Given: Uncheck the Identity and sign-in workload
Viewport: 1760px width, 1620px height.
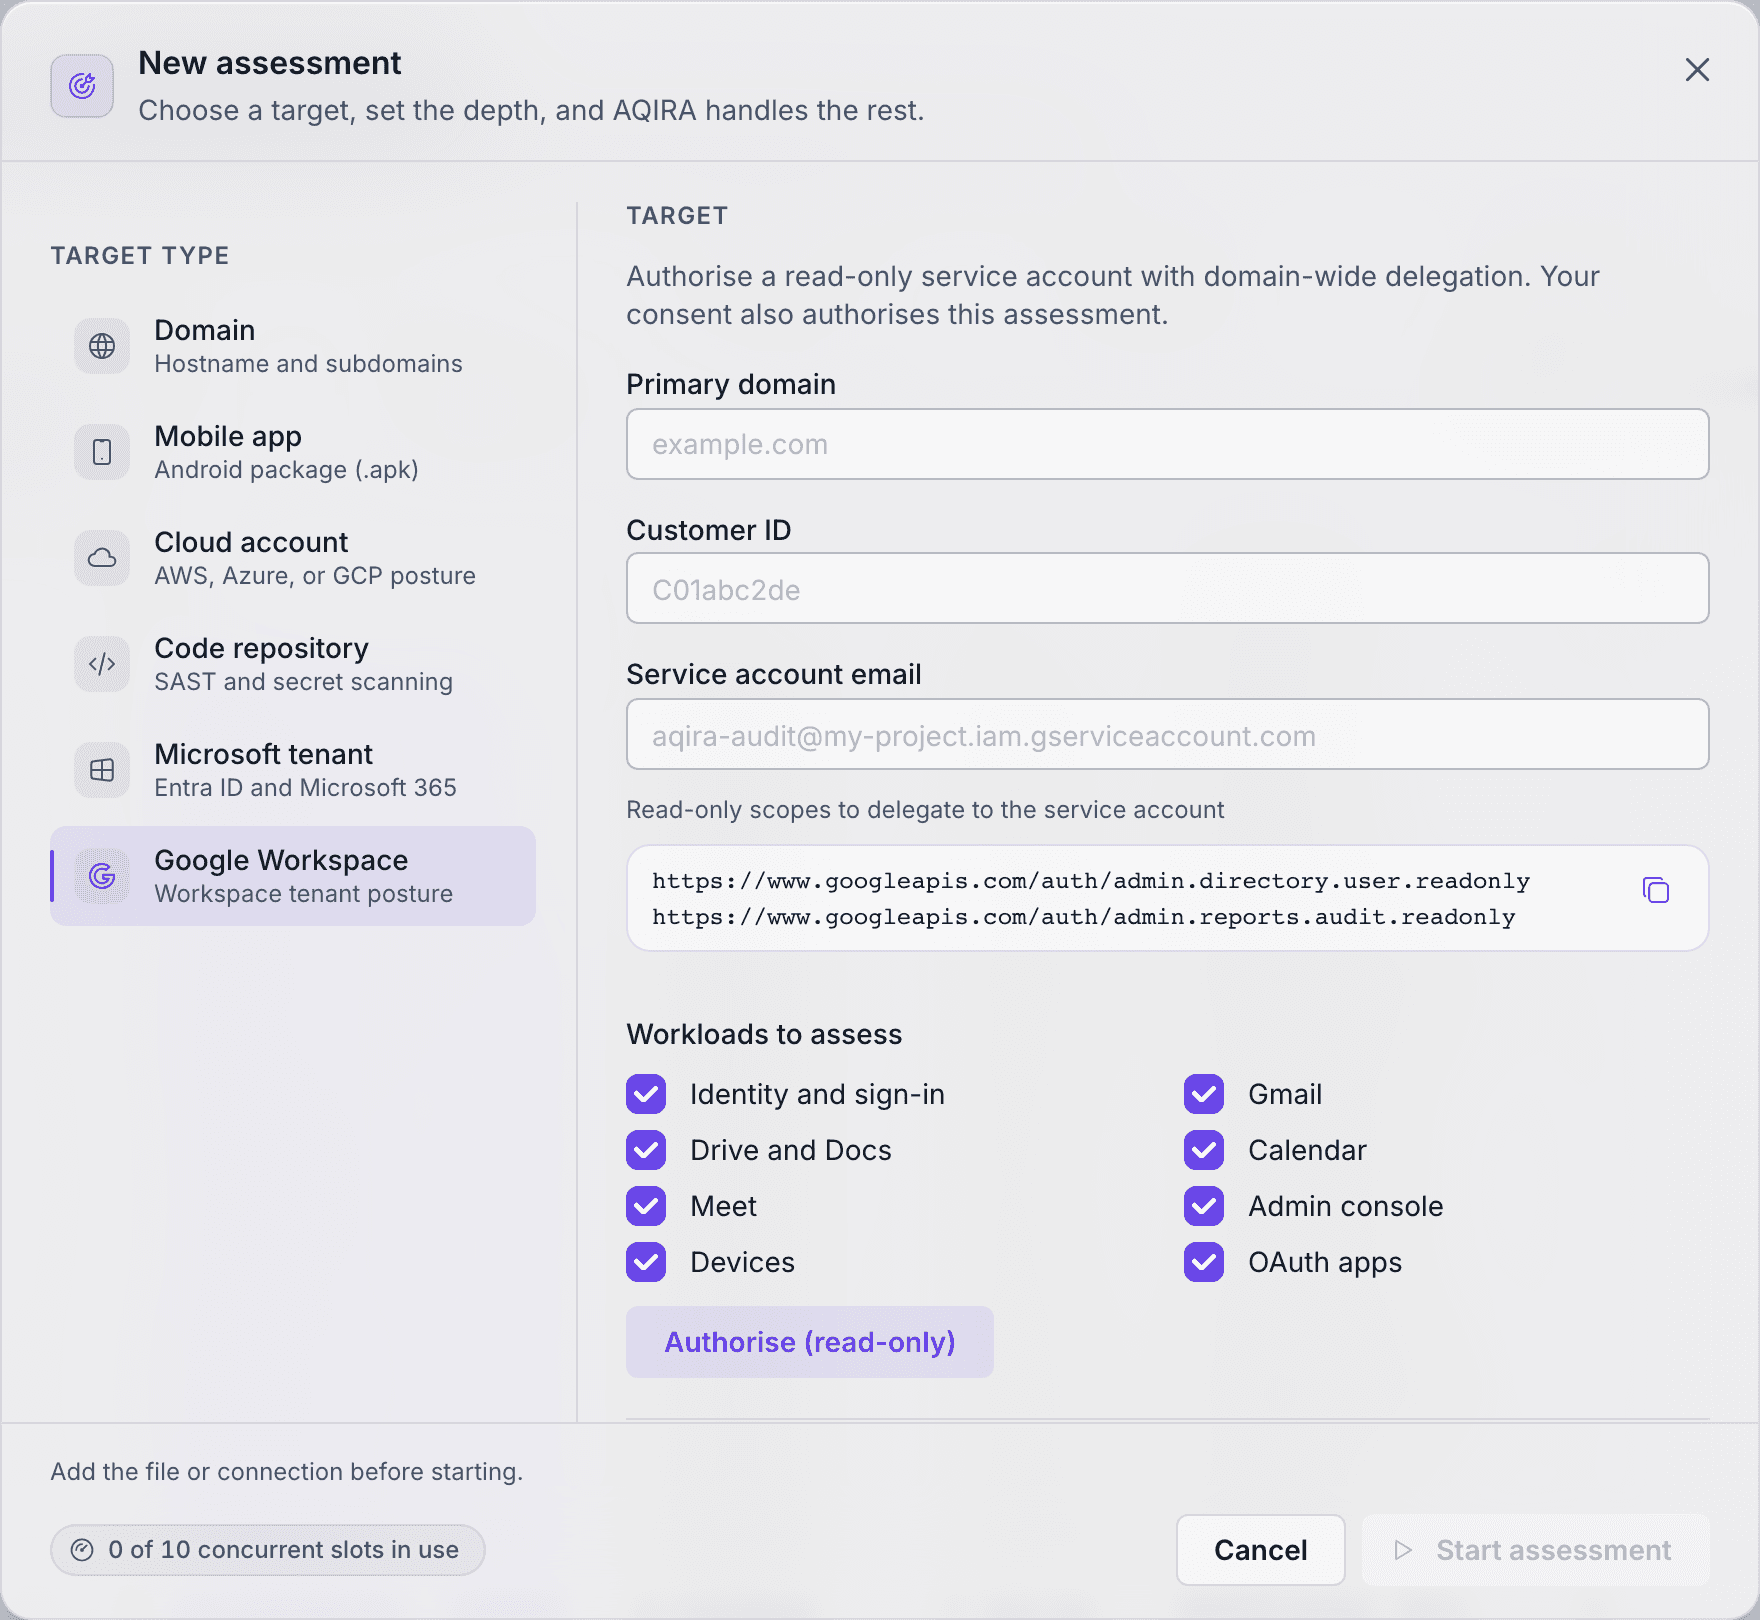Looking at the screenshot, I should 646,1094.
